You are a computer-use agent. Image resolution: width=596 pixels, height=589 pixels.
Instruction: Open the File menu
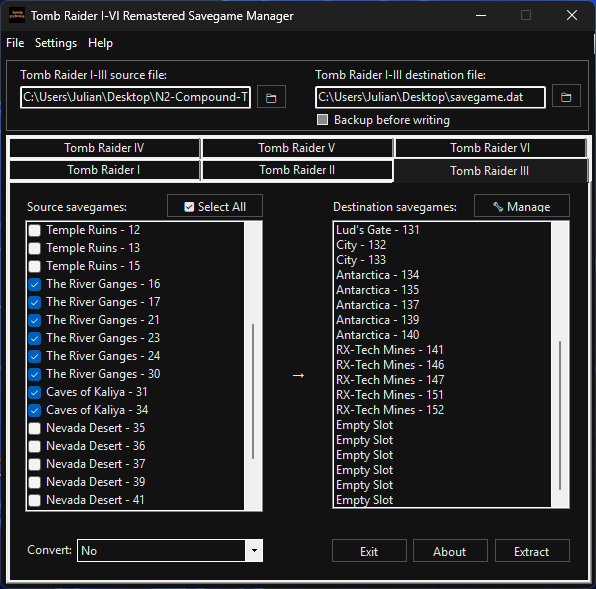pyautogui.click(x=15, y=43)
